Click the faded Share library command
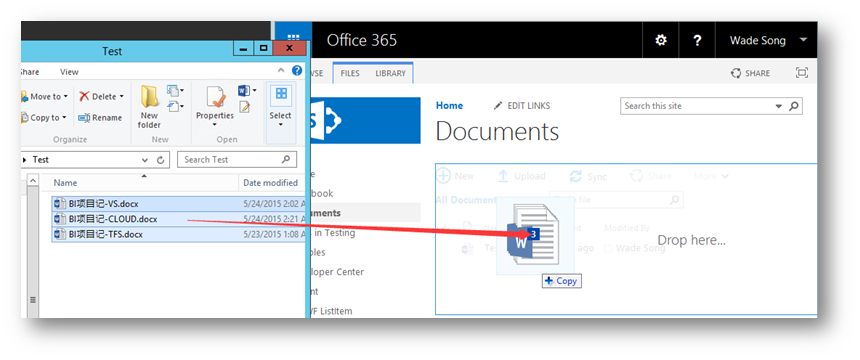This screenshot has width=860, height=360. (650, 176)
